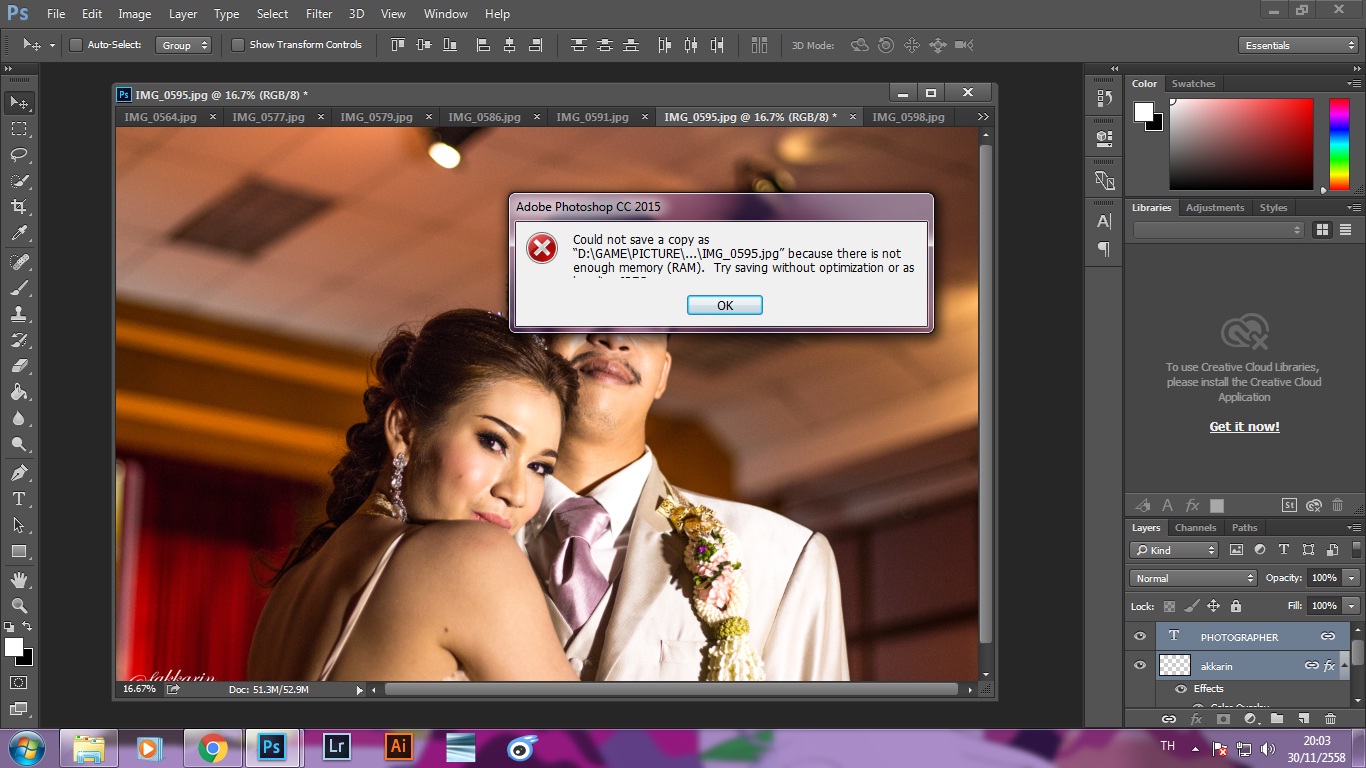Switch to the Adjustments tab
The width and height of the screenshot is (1366, 768).
tap(1215, 208)
